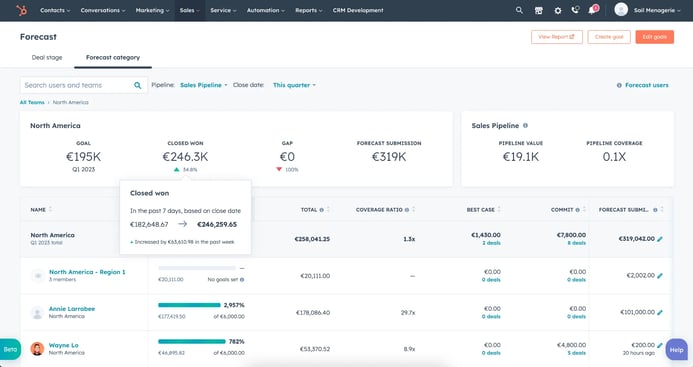Image resolution: width=693 pixels, height=367 pixels.
Task: Open the Sales Pipeline dropdown filter
Action: (203, 85)
